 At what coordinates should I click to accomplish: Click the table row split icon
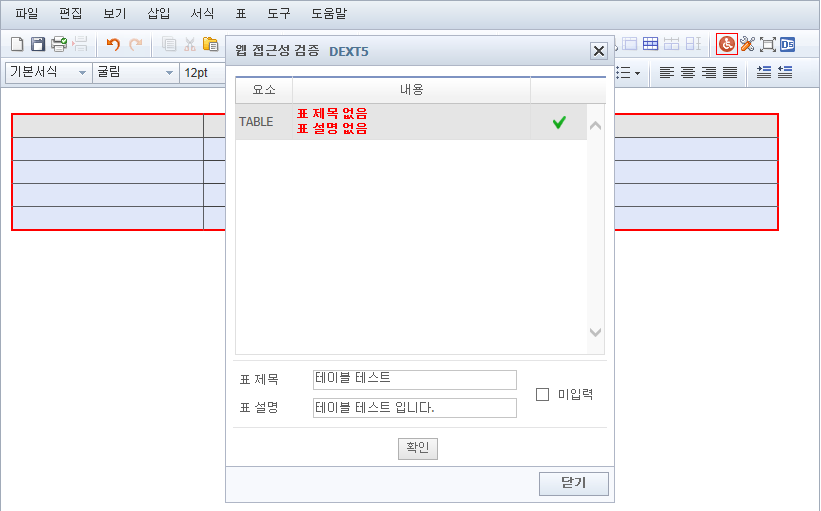pyautogui.click(x=671, y=44)
